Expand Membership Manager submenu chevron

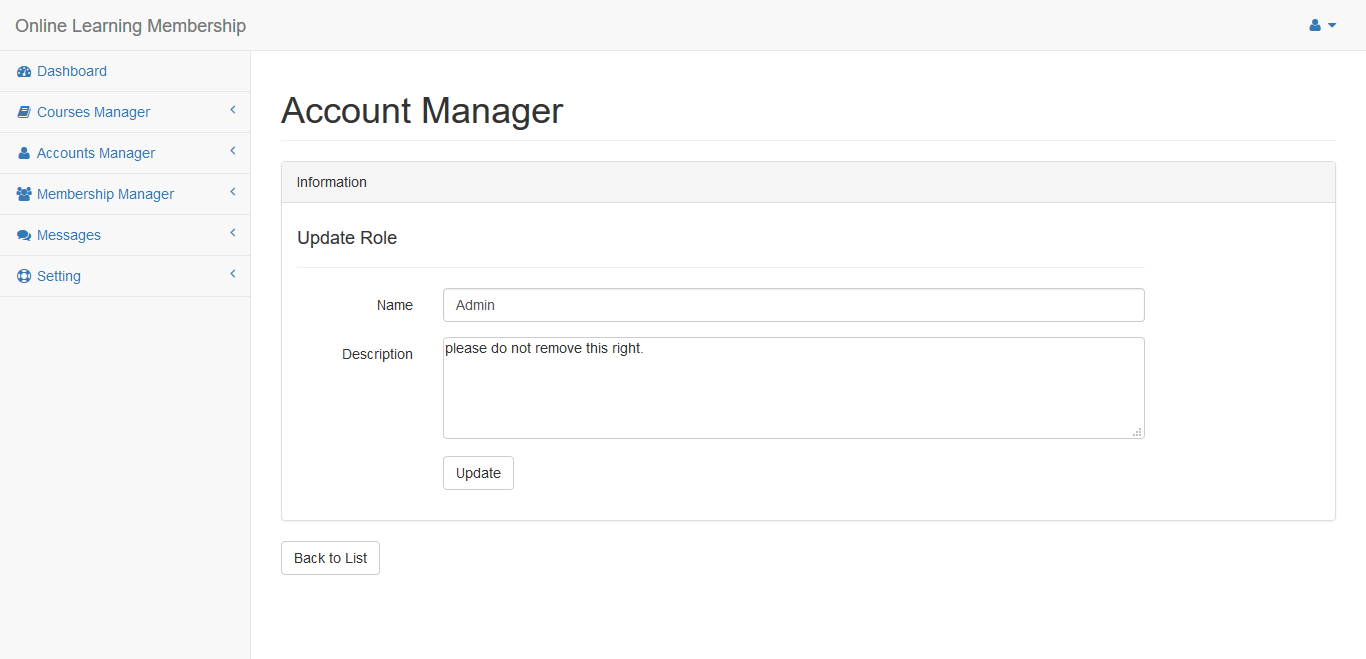pyautogui.click(x=232, y=192)
